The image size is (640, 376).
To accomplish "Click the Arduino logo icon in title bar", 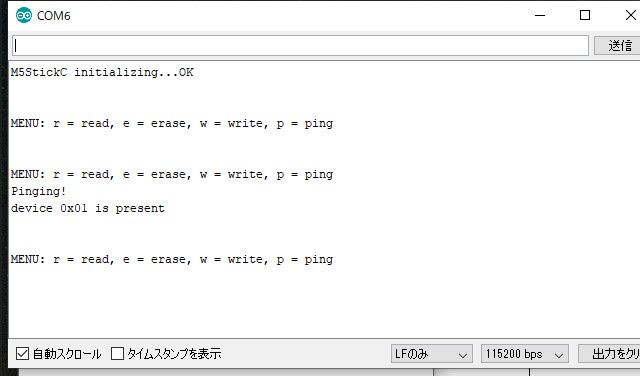I will [24, 16].
